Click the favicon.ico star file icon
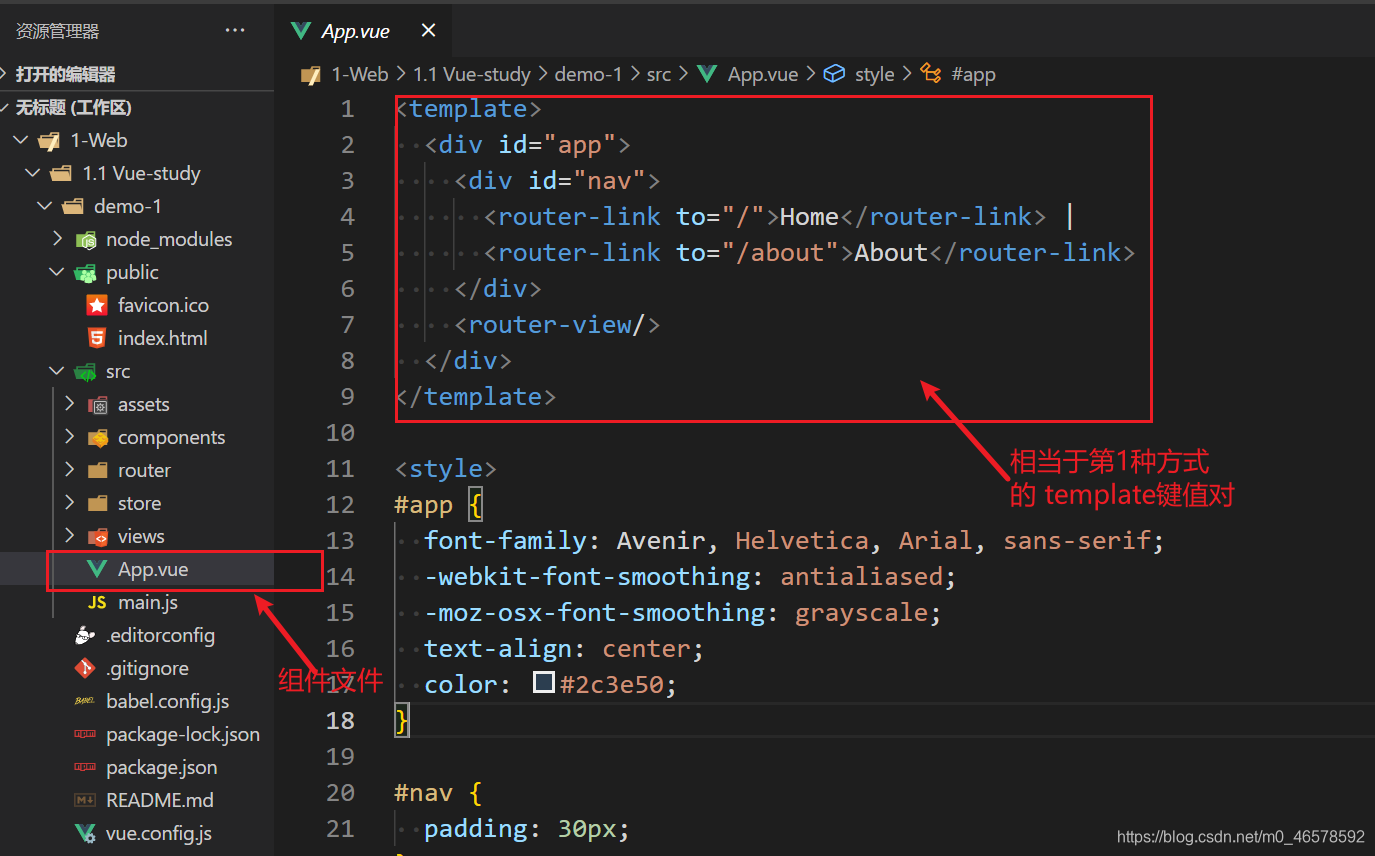 coord(97,305)
